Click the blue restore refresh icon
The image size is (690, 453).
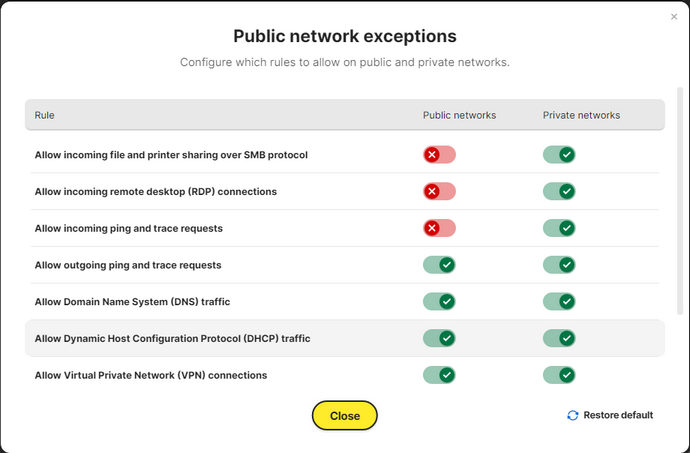pos(573,415)
